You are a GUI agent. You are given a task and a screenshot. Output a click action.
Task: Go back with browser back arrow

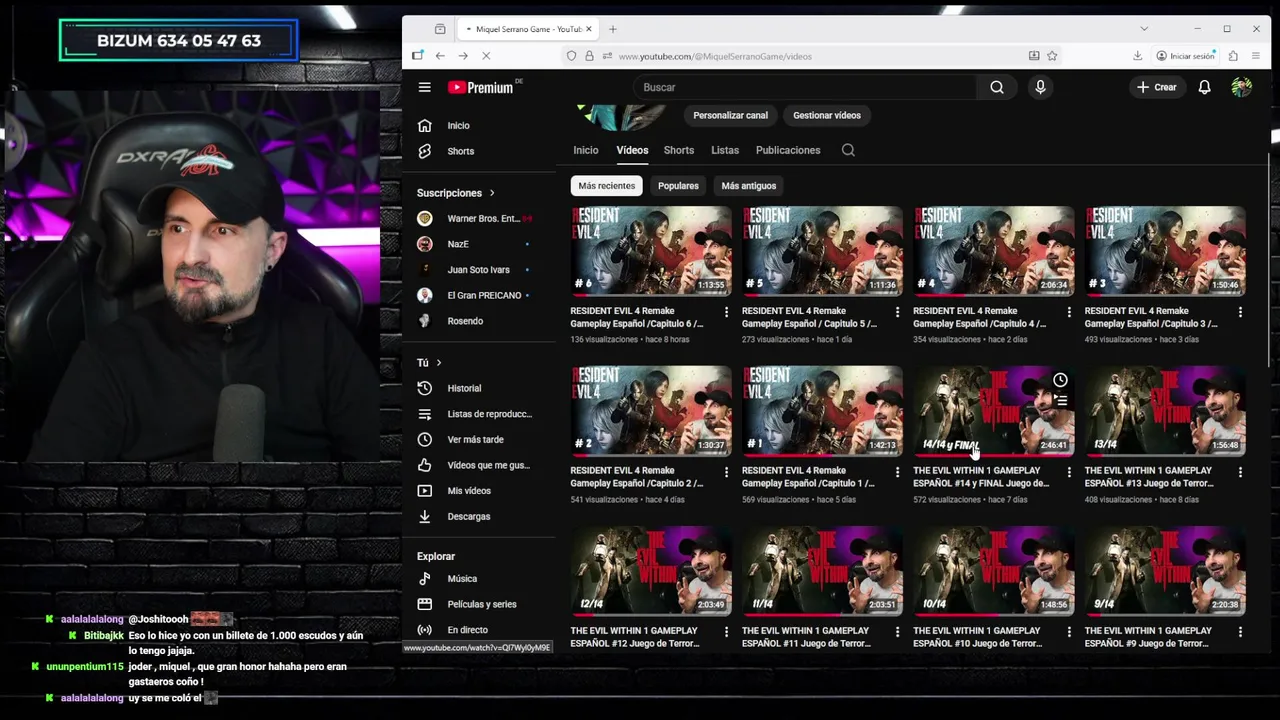(440, 56)
